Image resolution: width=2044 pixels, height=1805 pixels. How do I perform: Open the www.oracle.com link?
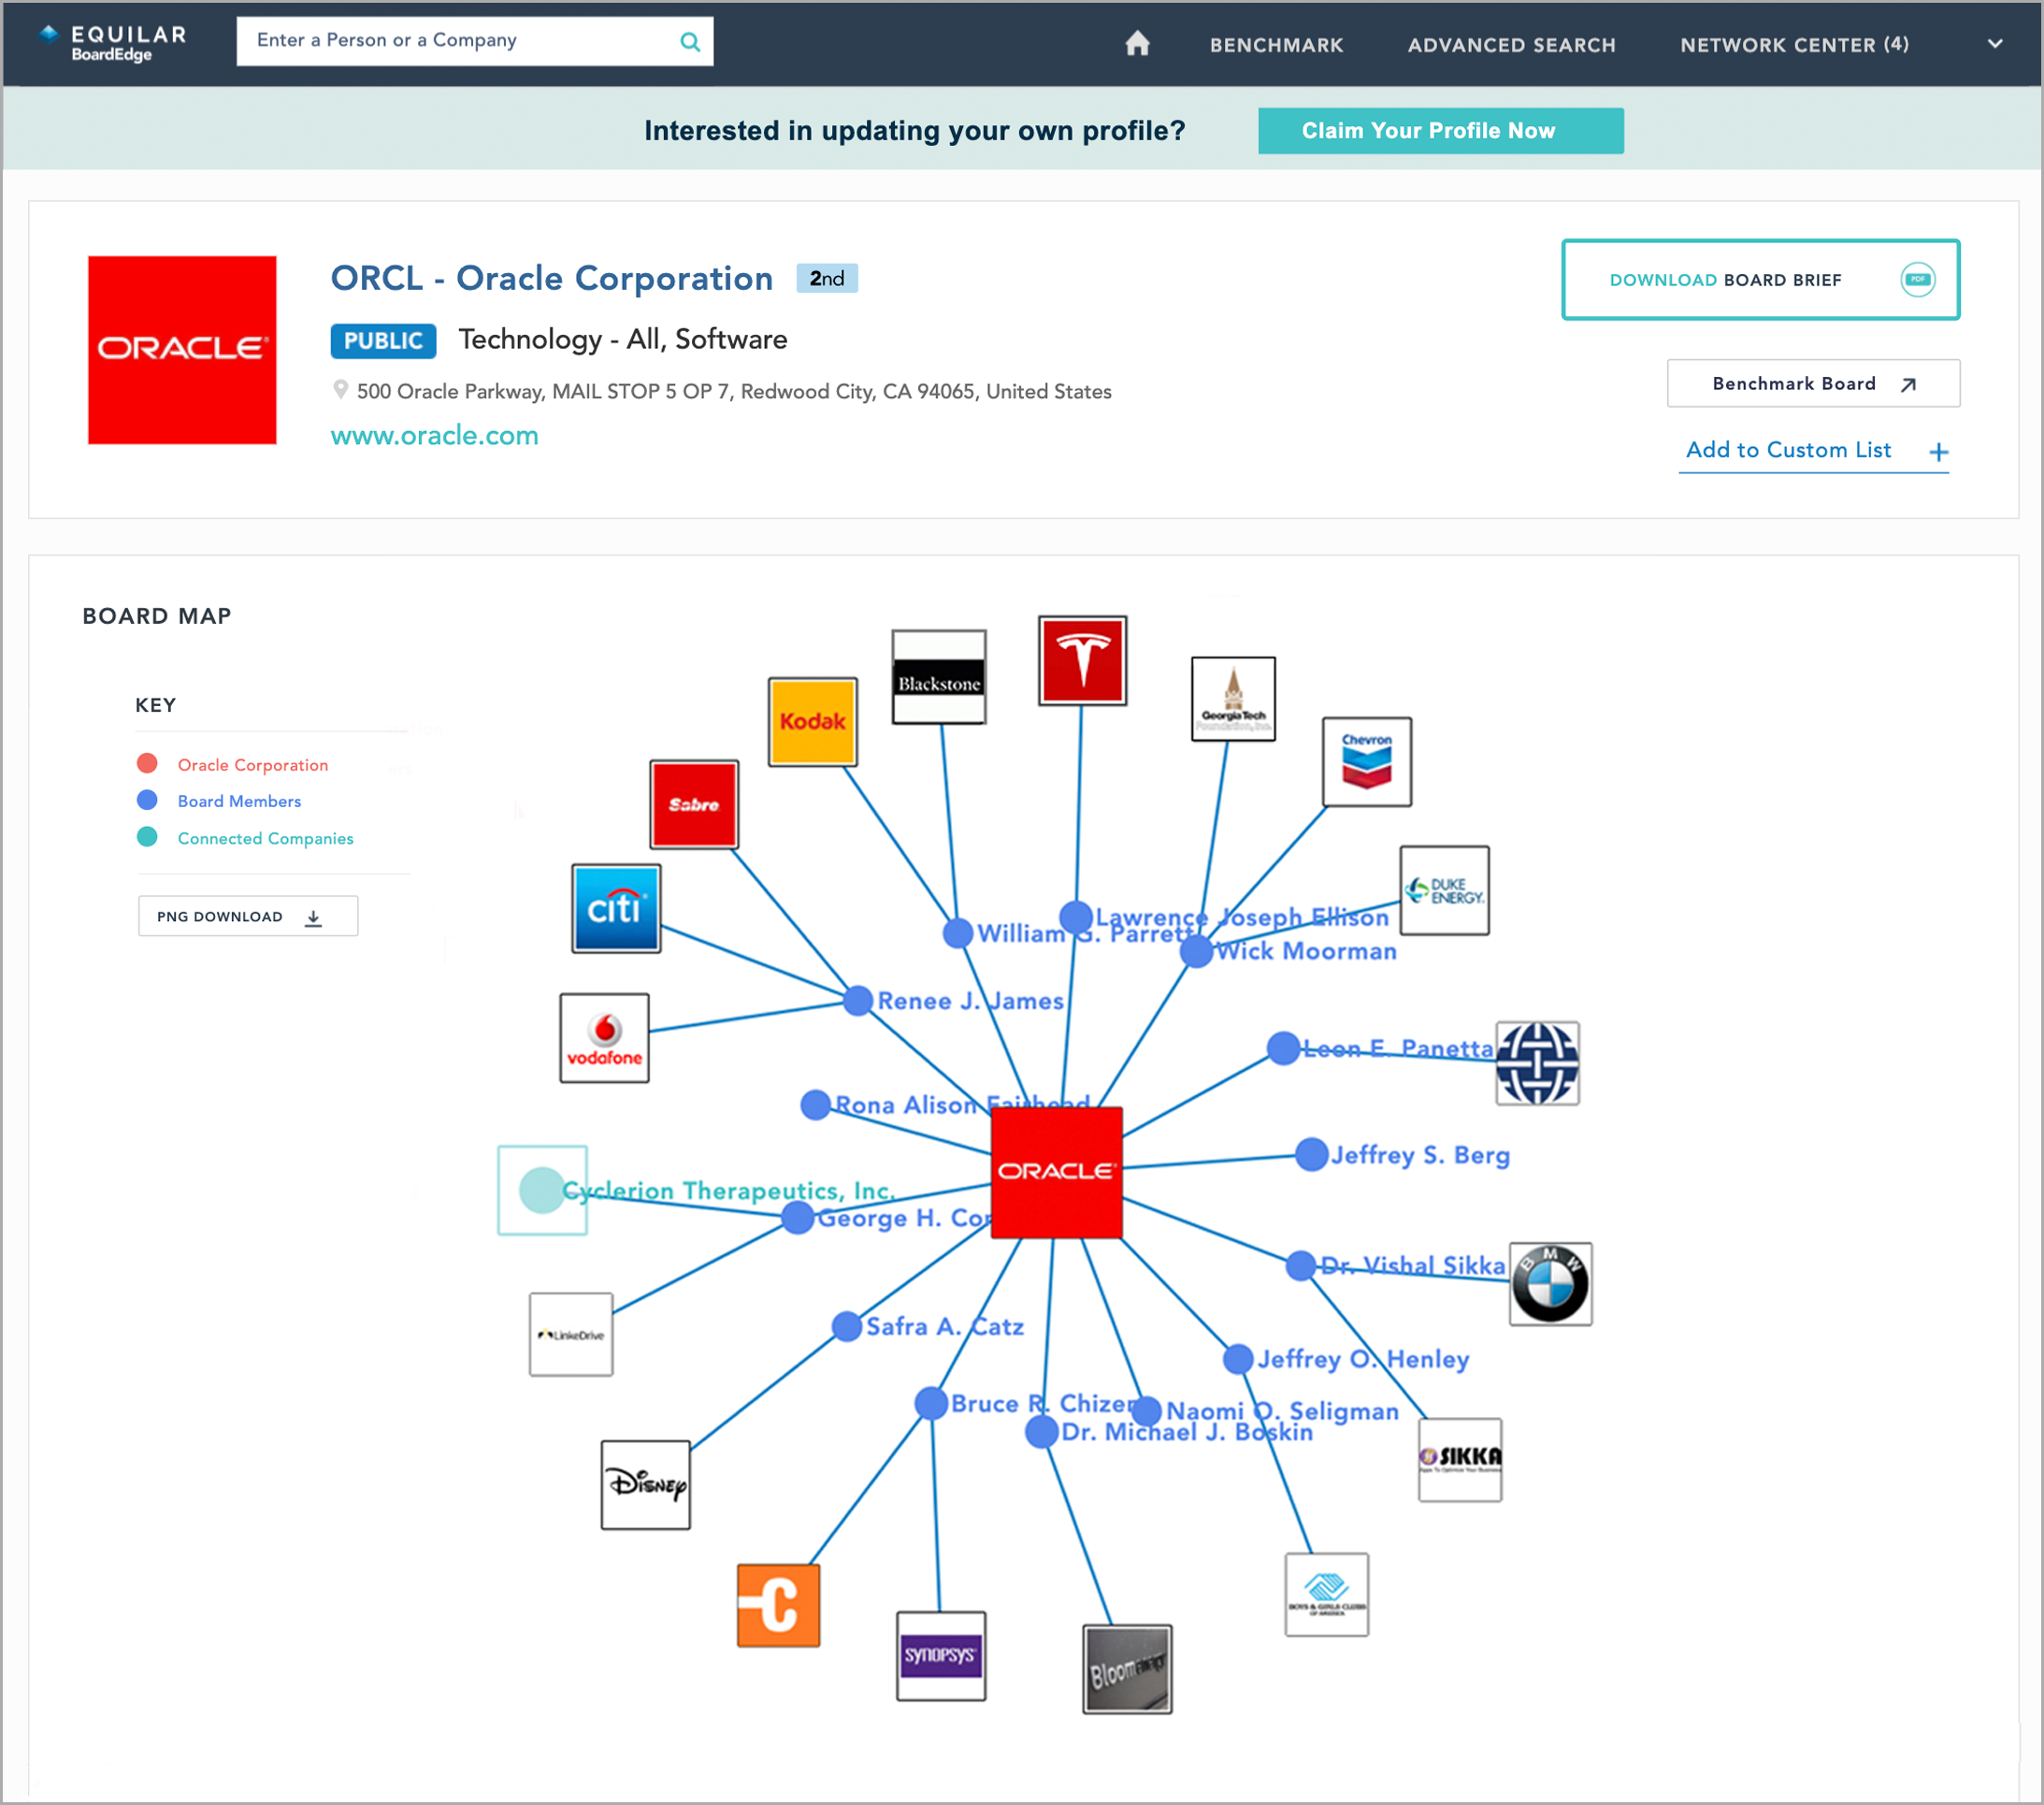(x=434, y=436)
